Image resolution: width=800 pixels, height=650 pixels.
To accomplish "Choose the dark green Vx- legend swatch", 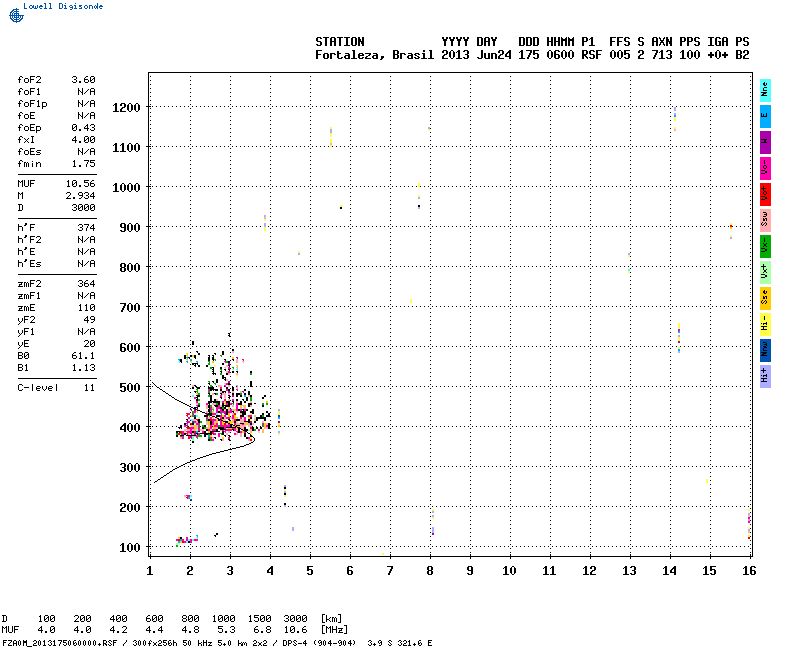I will (765, 246).
